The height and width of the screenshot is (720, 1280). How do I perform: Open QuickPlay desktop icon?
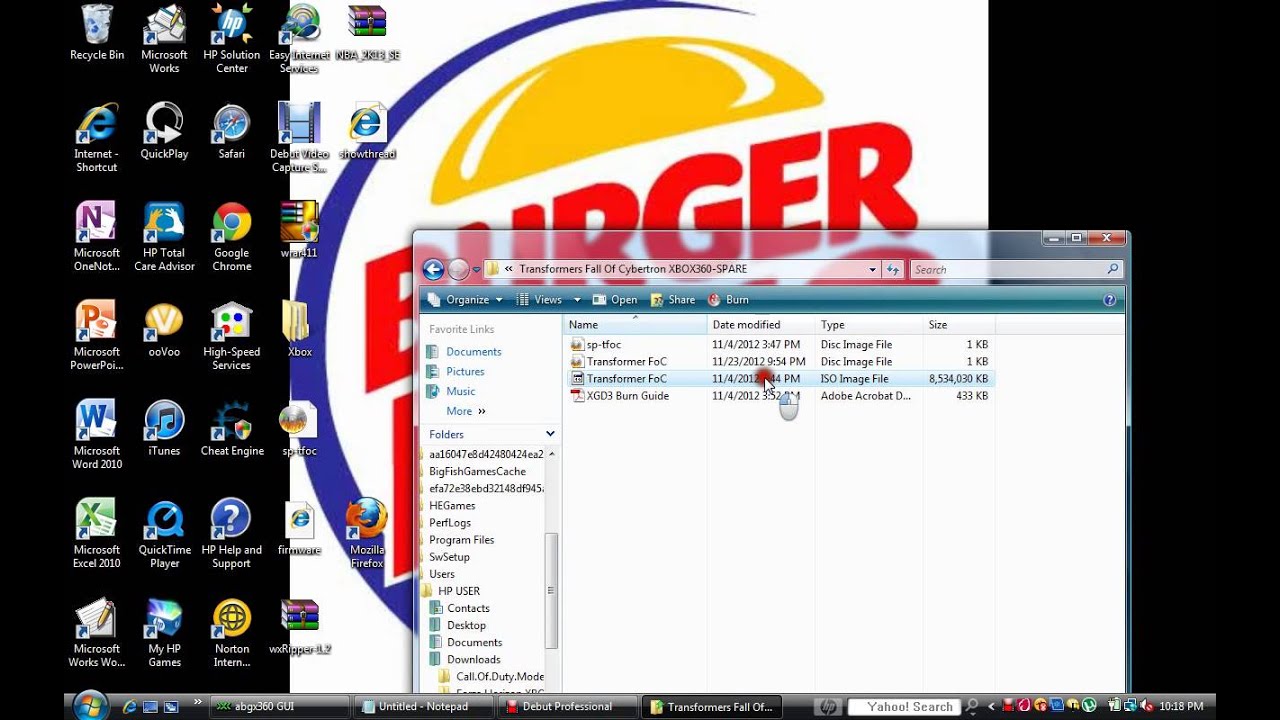[164, 132]
